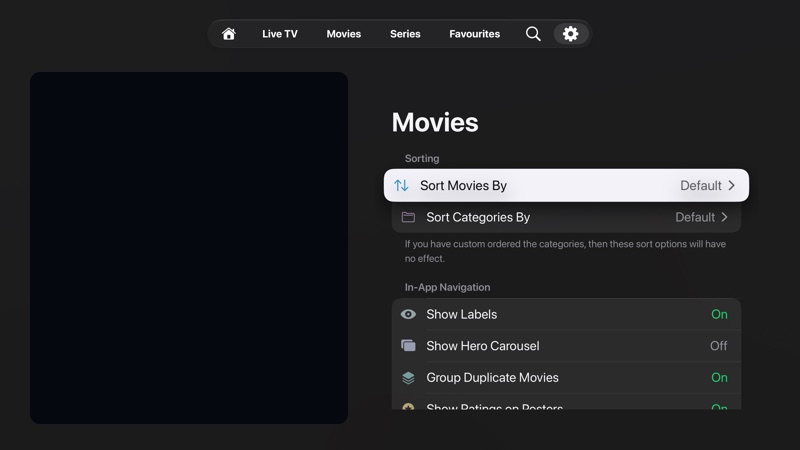This screenshot has height=450, width=800.
Task: Click the custom ordered categories note
Action: point(565,251)
